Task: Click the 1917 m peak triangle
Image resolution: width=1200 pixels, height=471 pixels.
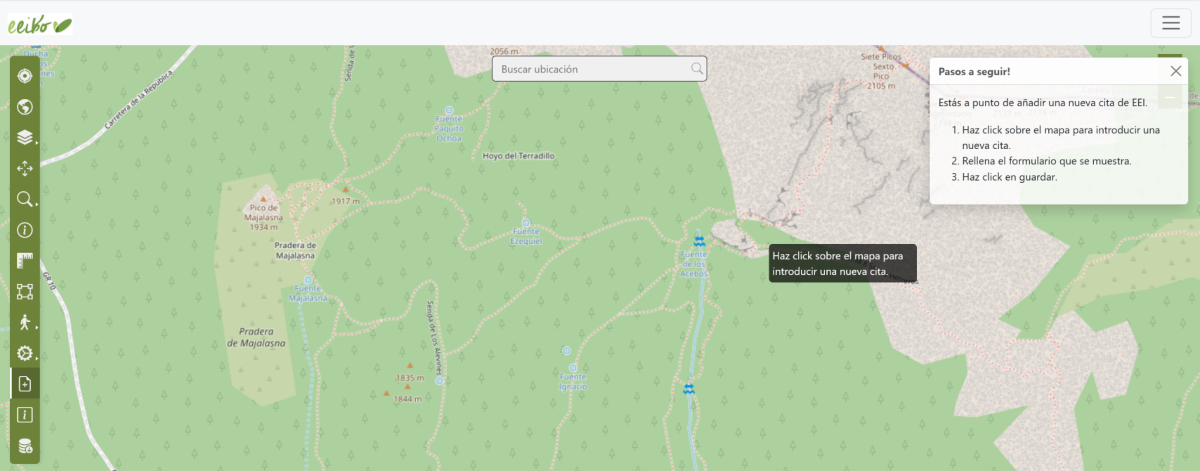Action: point(346,188)
